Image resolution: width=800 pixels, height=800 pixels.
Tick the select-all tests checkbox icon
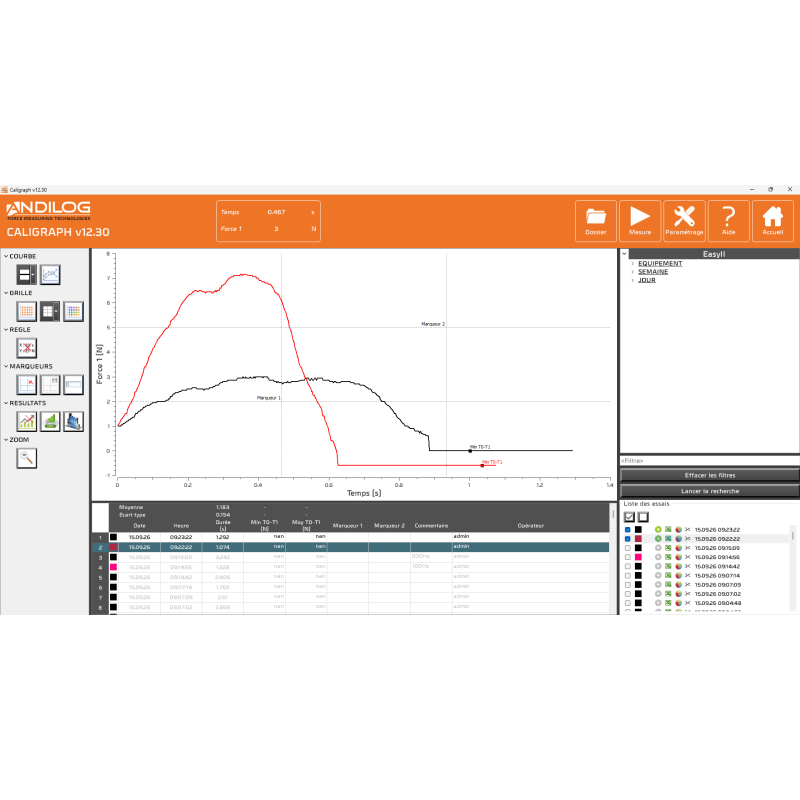pyautogui.click(x=629, y=517)
